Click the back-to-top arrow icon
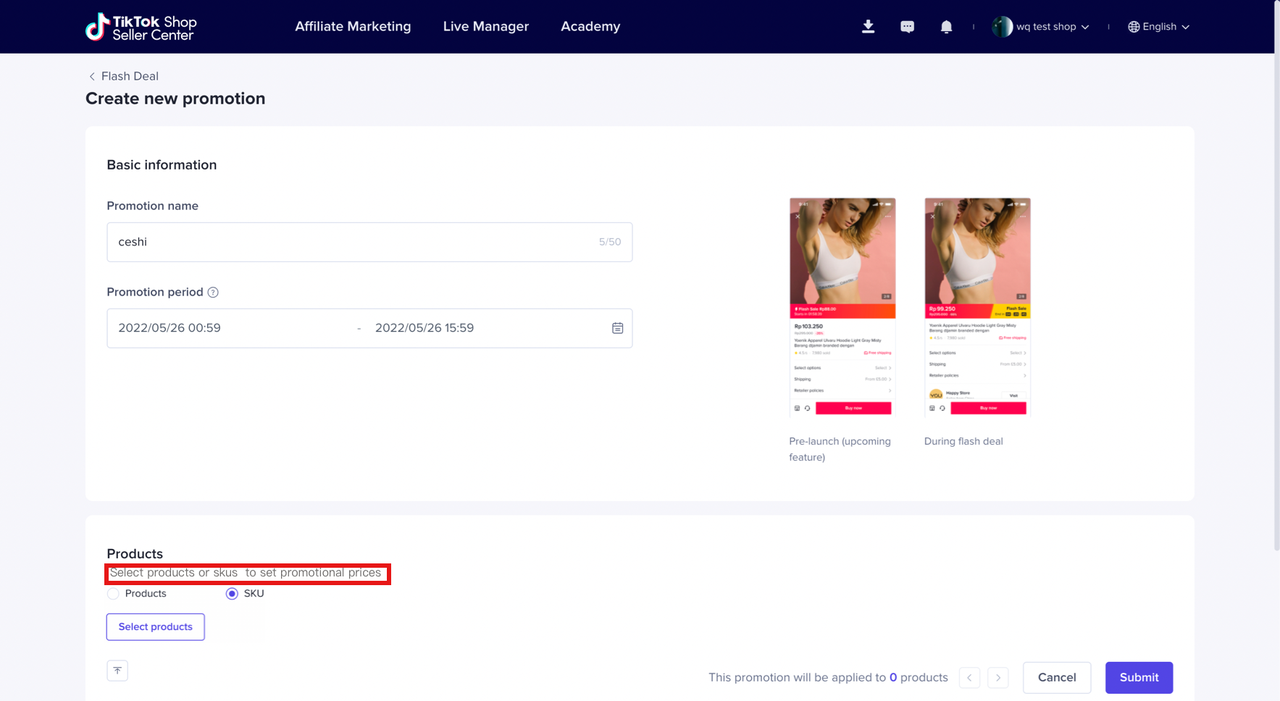 [117, 671]
